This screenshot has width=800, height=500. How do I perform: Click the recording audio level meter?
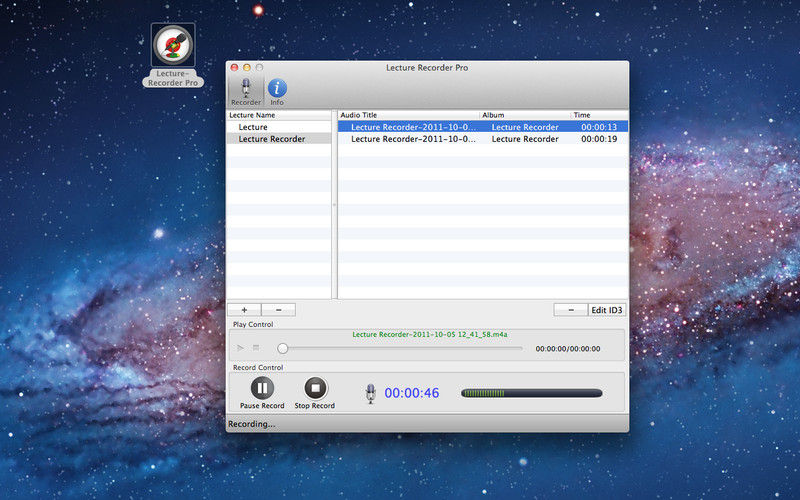coord(532,393)
